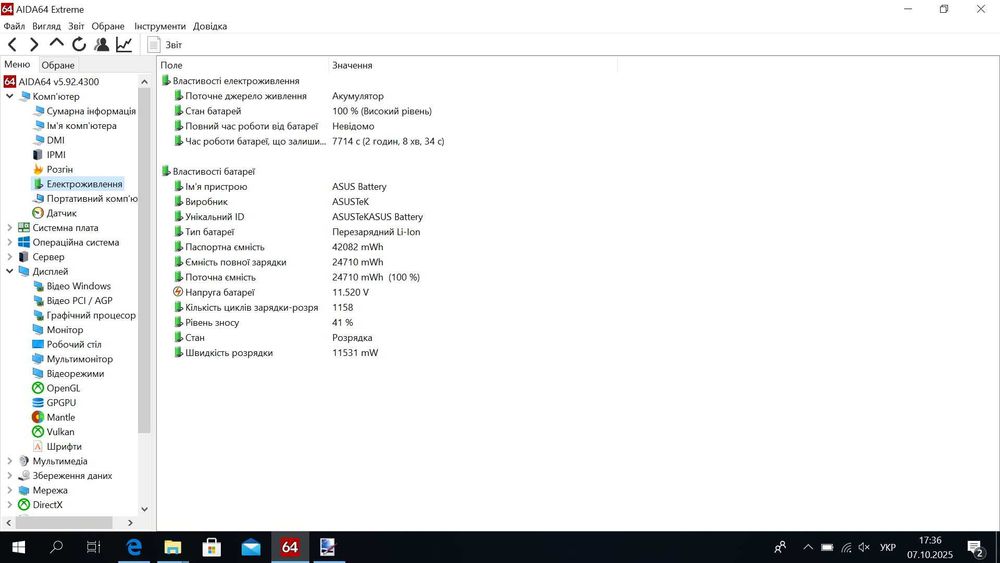
Task: Select Монітор in the tree
Action: pos(58,330)
